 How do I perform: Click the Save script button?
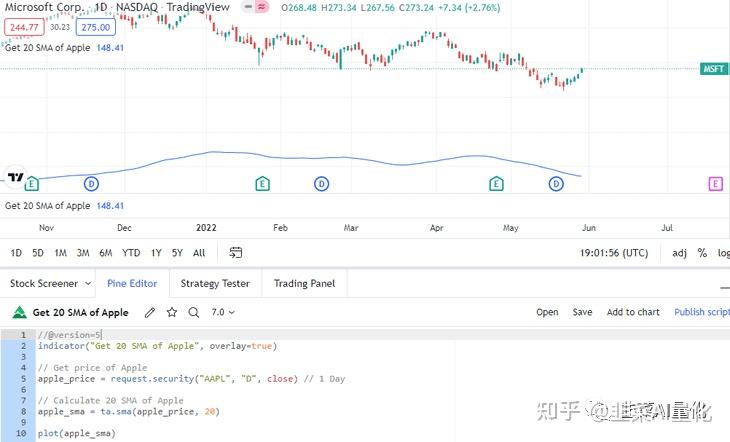(582, 312)
